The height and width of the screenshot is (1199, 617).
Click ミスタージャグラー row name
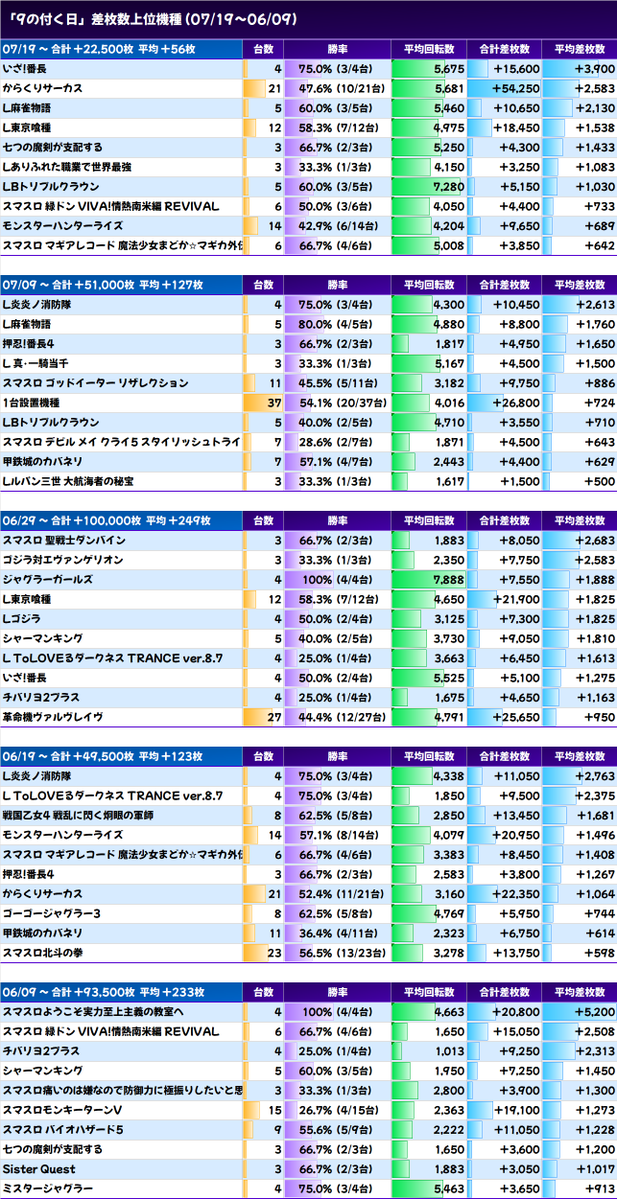pos(47,1188)
